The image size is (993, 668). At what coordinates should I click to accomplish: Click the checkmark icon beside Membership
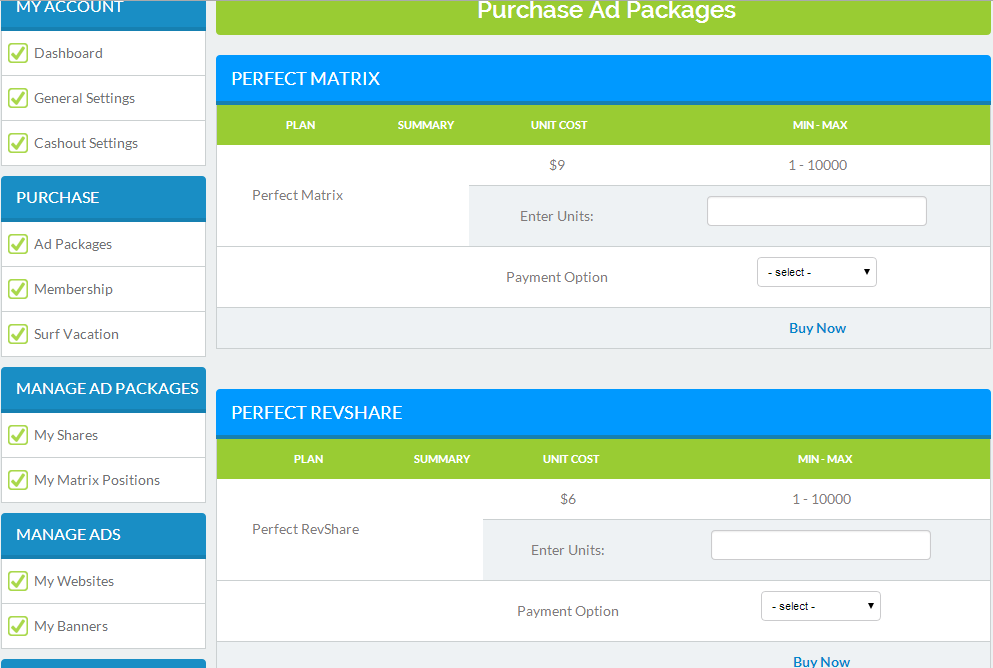(x=18, y=289)
